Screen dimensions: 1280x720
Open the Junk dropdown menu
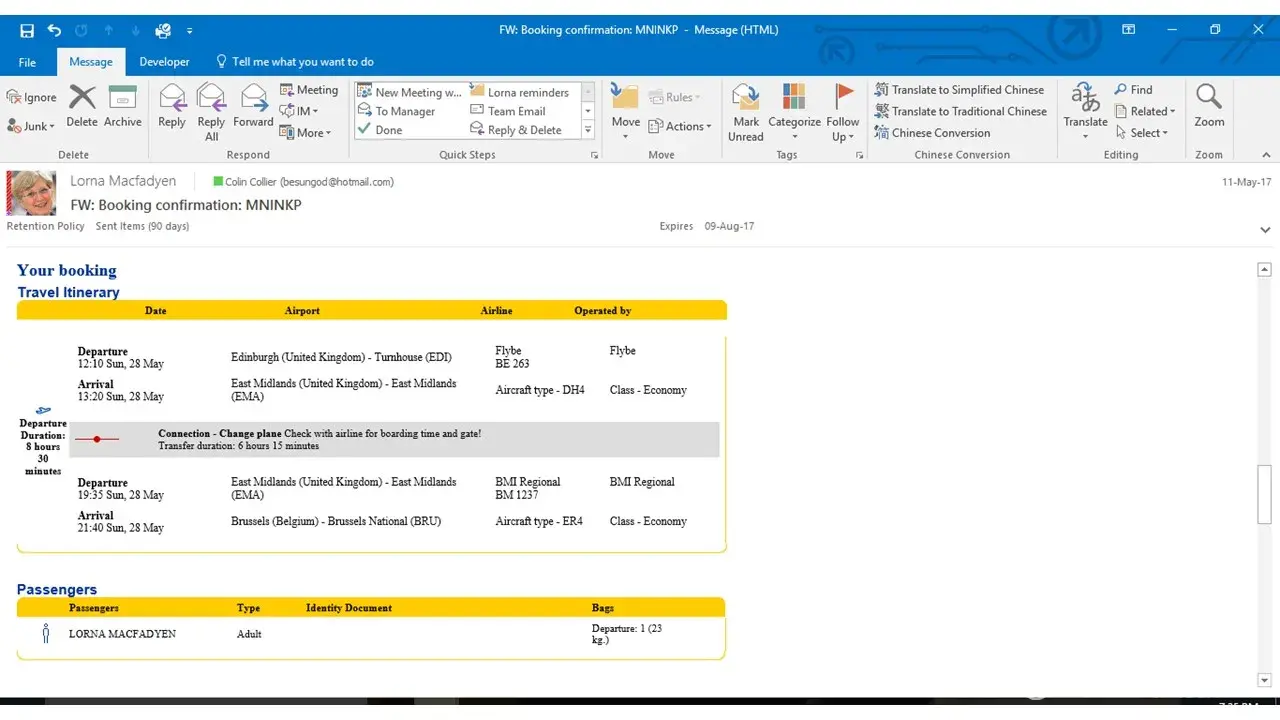[x=31, y=126]
